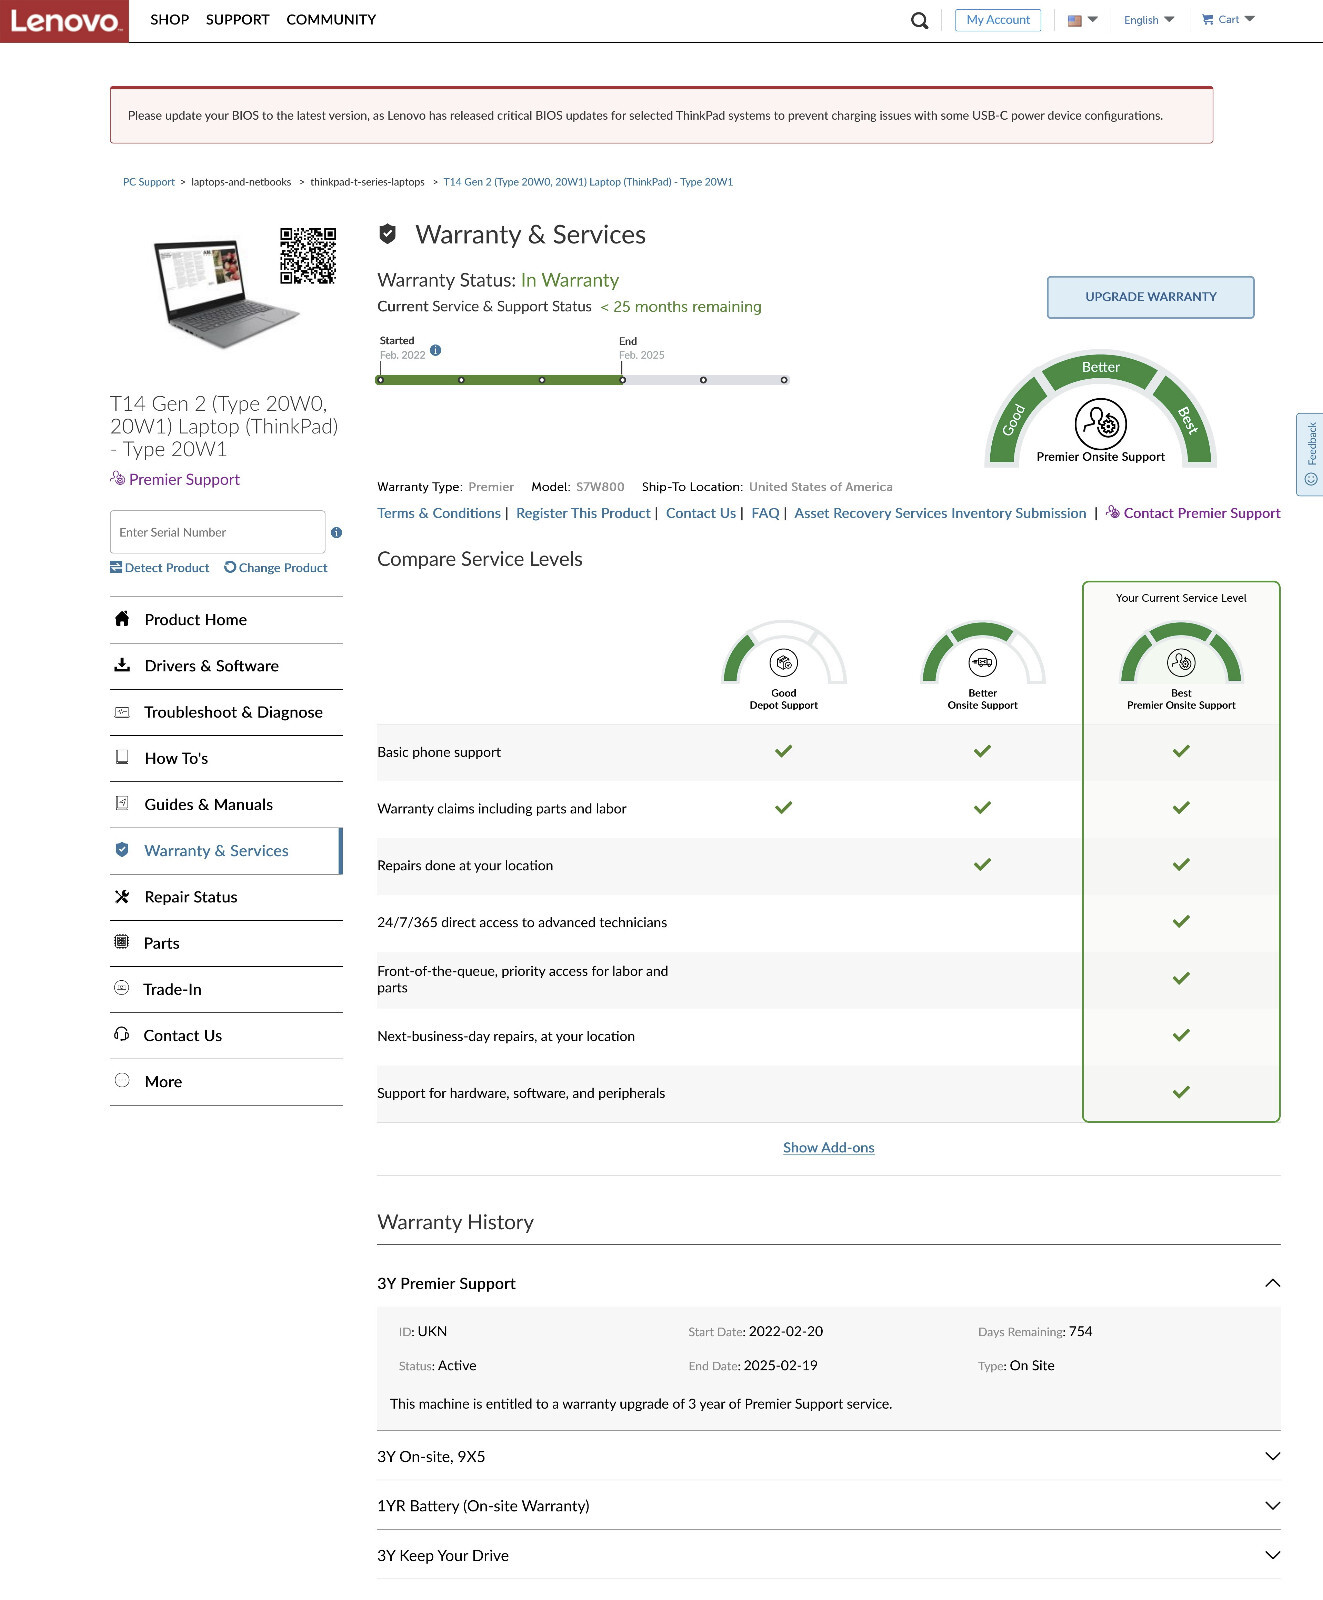Open How To's in sidebar
Viewport: 1323px width, 1600px height.
pos(226,758)
